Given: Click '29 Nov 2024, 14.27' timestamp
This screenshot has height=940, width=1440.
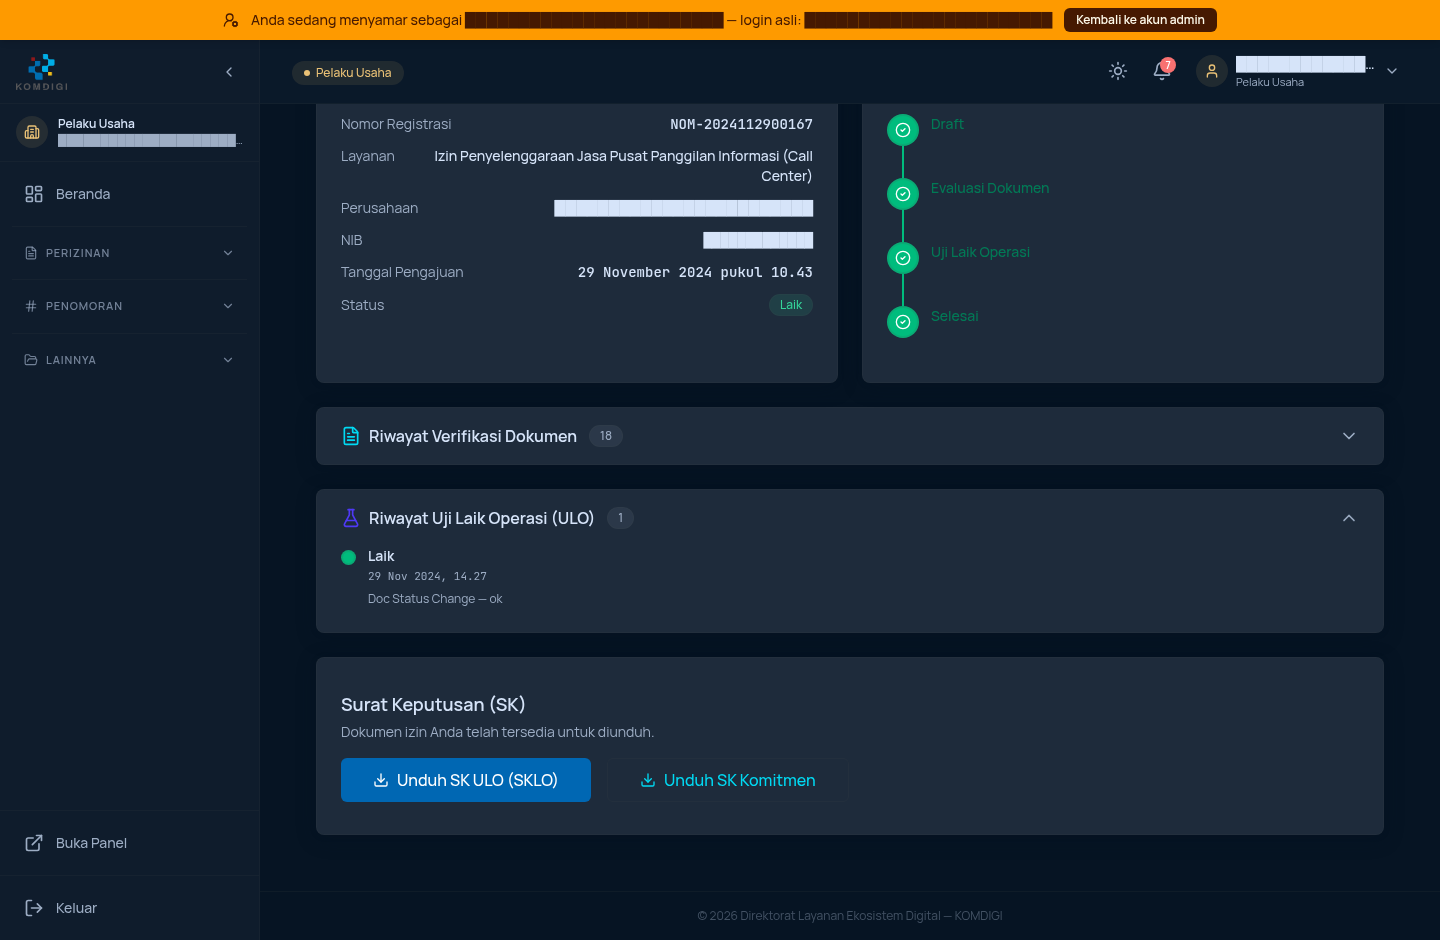Looking at the screenshot, I should tap(427, 577).
